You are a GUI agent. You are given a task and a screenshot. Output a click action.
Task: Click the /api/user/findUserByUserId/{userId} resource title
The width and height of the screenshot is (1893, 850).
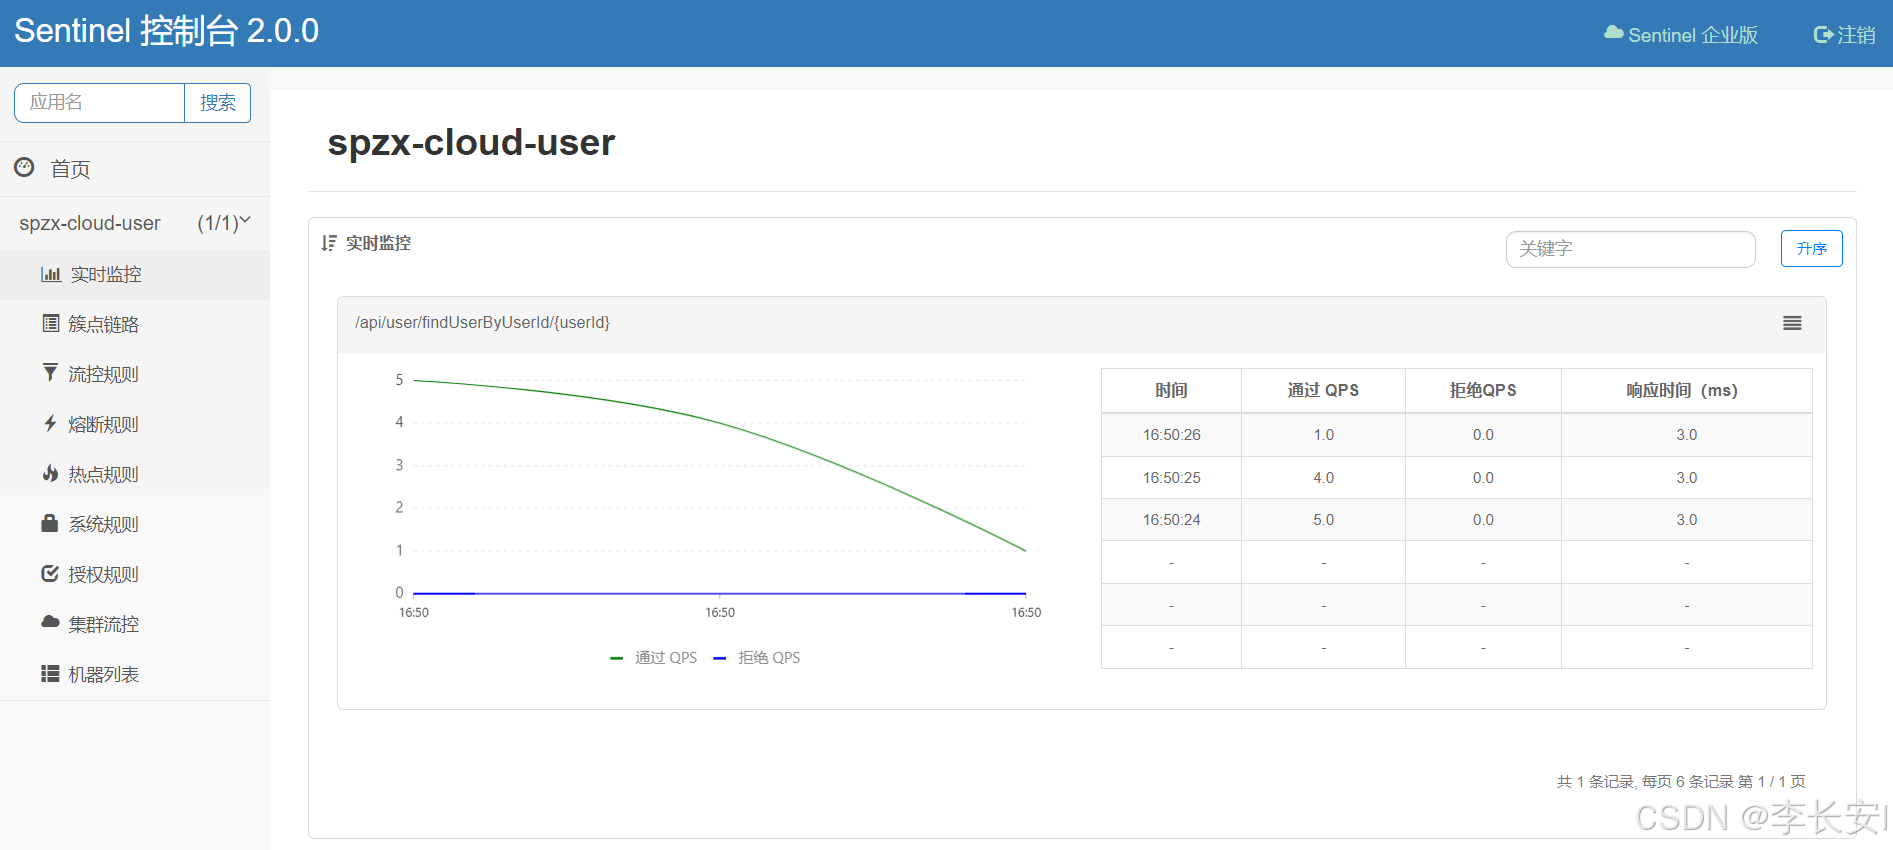tap(482, 322)
